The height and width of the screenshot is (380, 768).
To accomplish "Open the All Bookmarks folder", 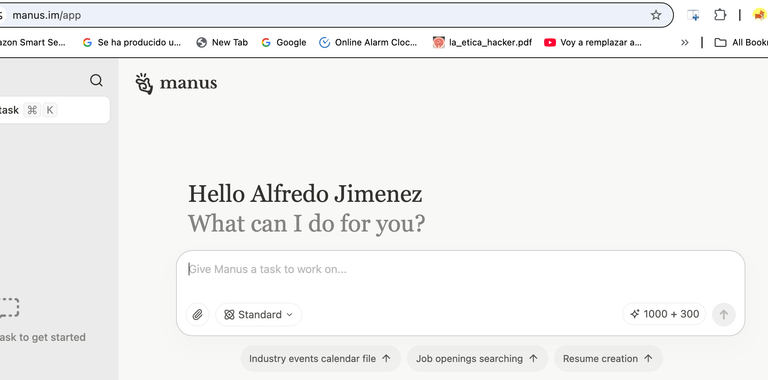I will tap(741, 43).
